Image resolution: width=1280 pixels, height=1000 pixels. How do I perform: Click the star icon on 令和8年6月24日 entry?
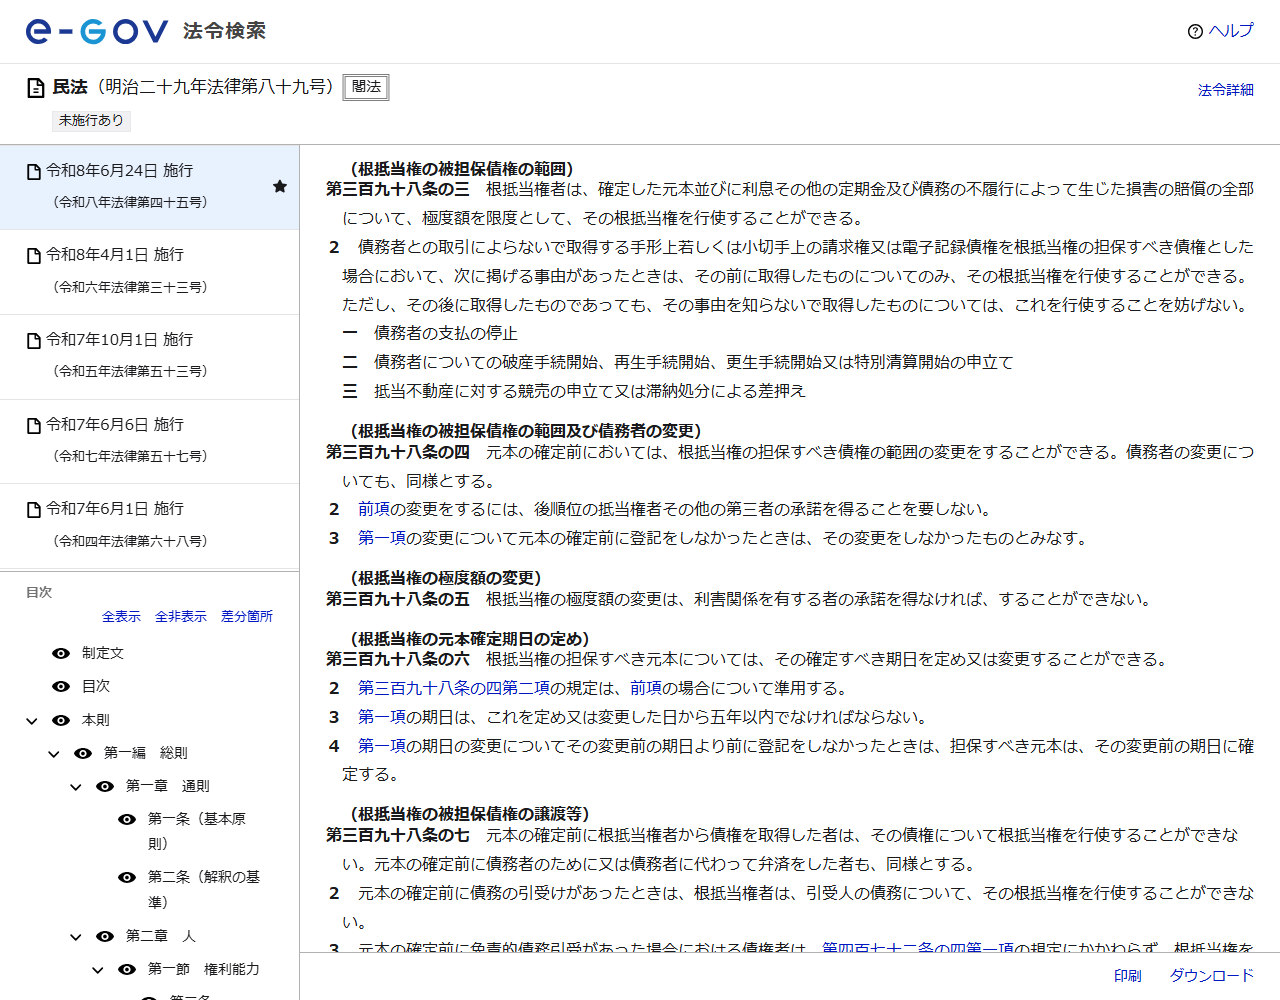[x=280, y=187]
